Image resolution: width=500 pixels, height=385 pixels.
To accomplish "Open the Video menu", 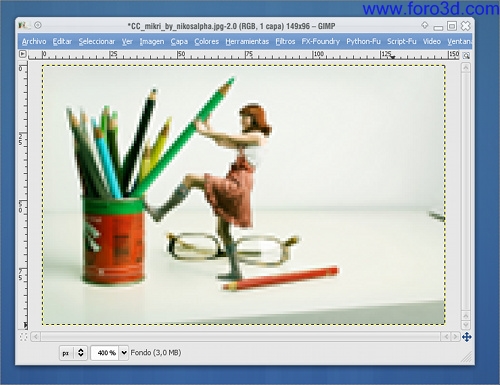I will 432,41.
